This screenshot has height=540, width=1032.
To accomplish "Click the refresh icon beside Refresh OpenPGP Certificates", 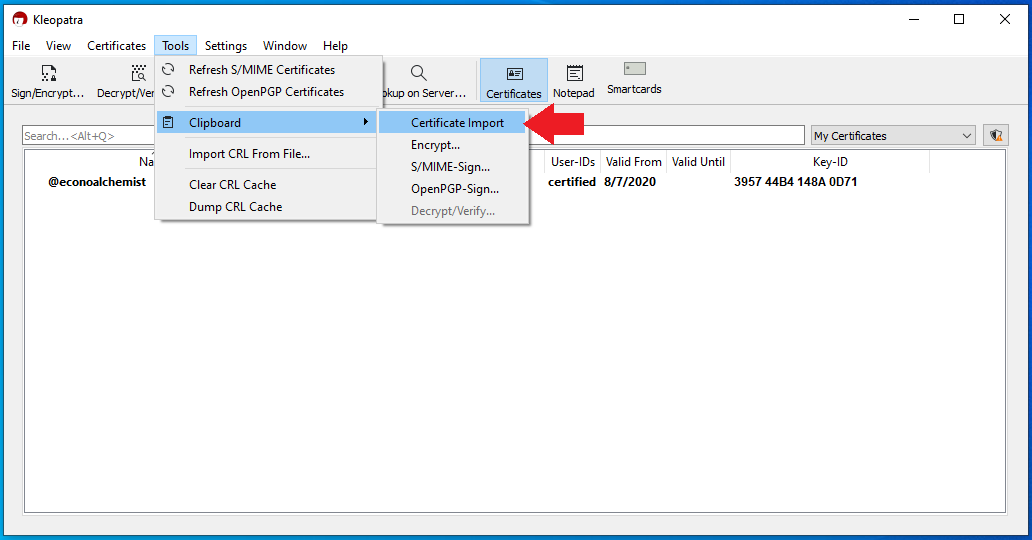I will pos(168,92).
